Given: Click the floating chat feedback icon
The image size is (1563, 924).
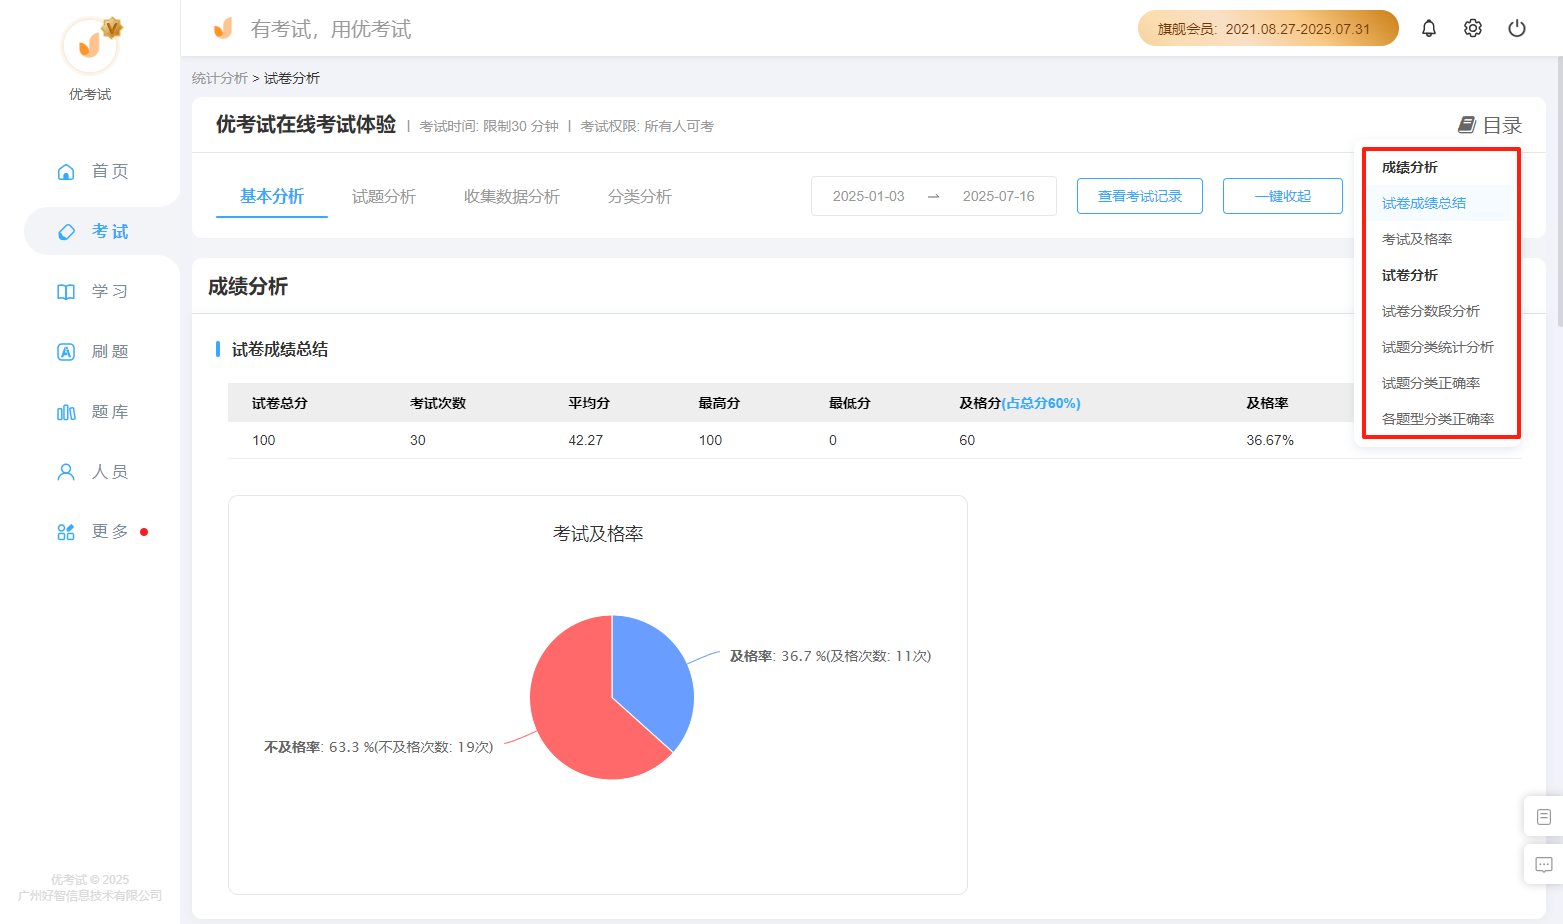Looking at the screenshot, I should coord(1543,864).
